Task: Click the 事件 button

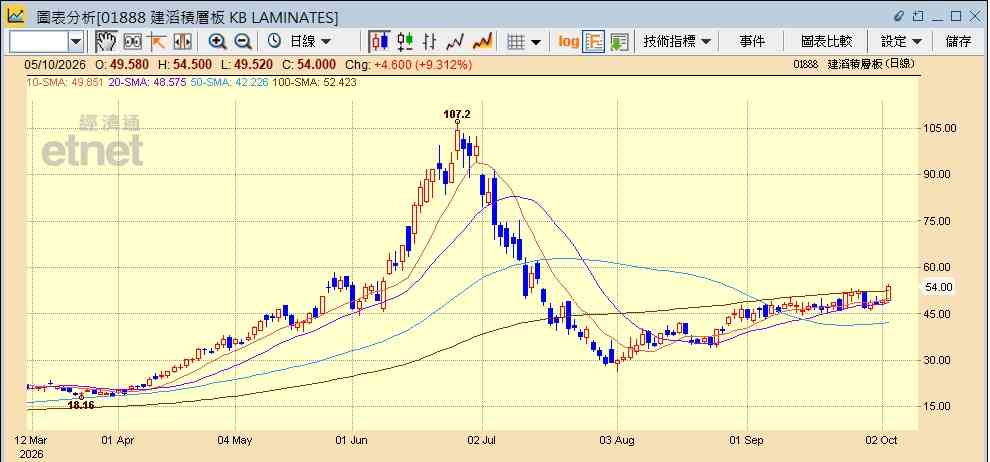Action: tap(752, 42)
